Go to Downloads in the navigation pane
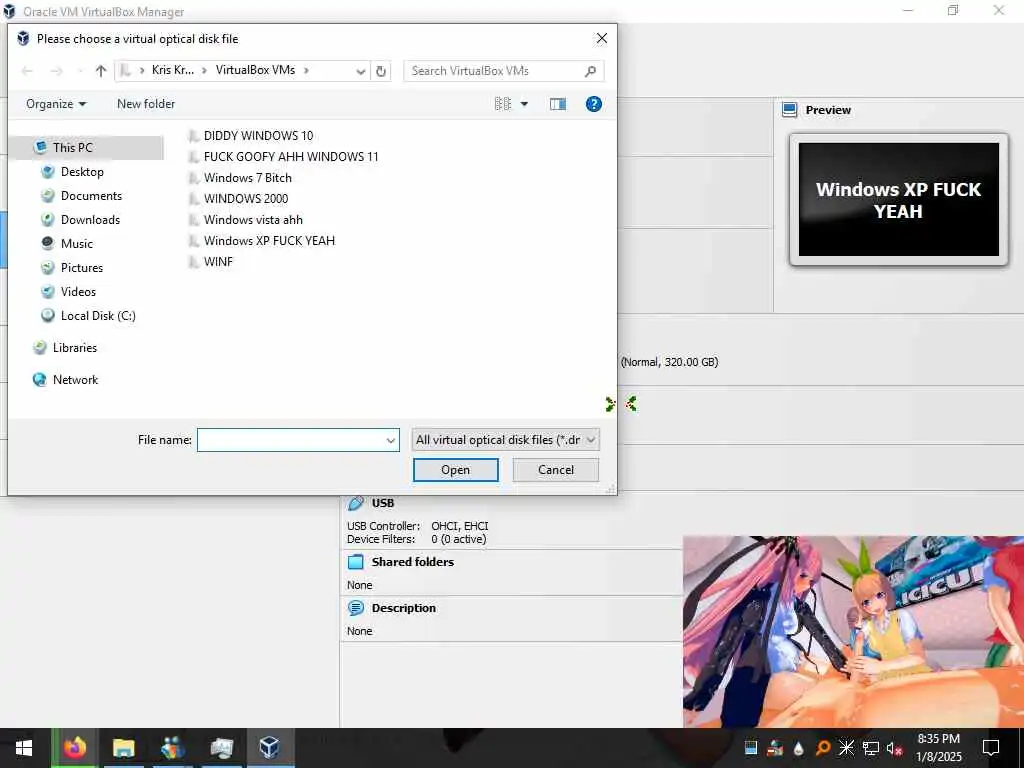This screenshot has width=1024, height=768. (x=90, y=220)
